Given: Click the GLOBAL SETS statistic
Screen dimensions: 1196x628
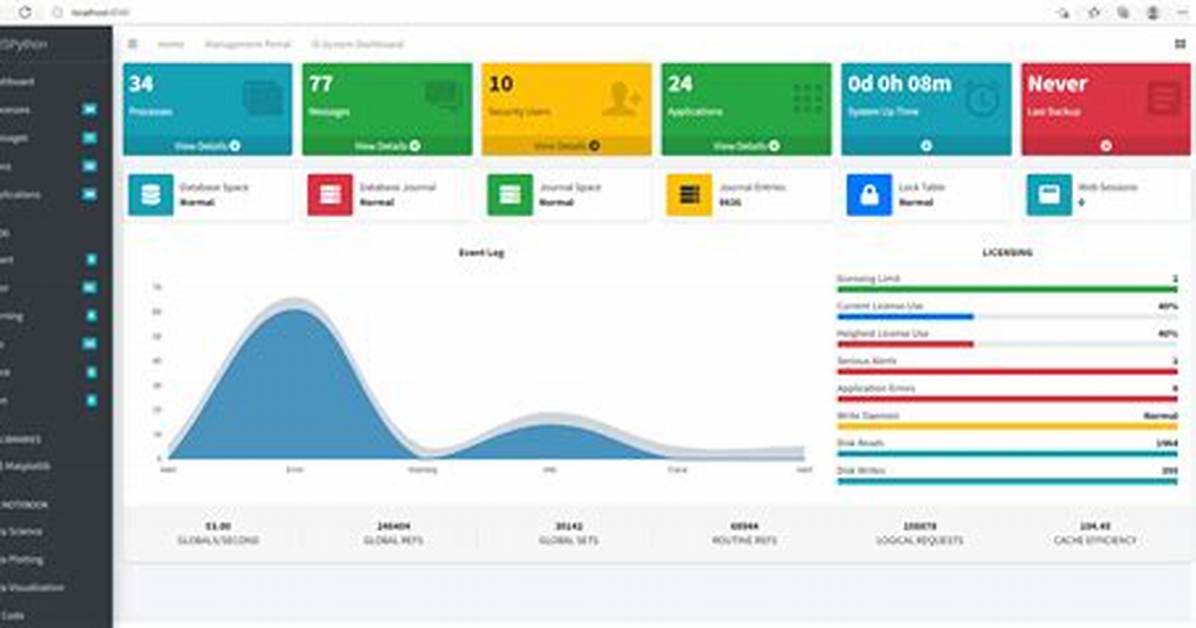Looking at the screenshot, I should [569, 533].
